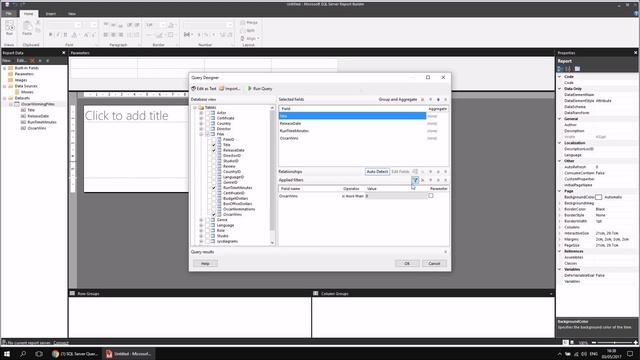640x360 pixels.
Task: Switch to the Insert ribbon tab
Action: click(51, 14)
